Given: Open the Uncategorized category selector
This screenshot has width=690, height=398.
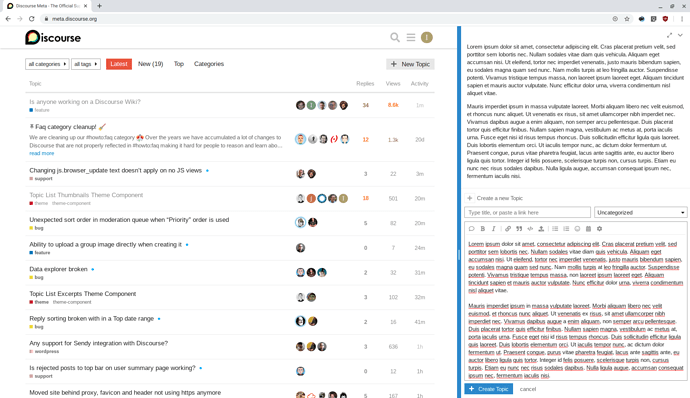Looking at the screenshot, I should (640, 212).
